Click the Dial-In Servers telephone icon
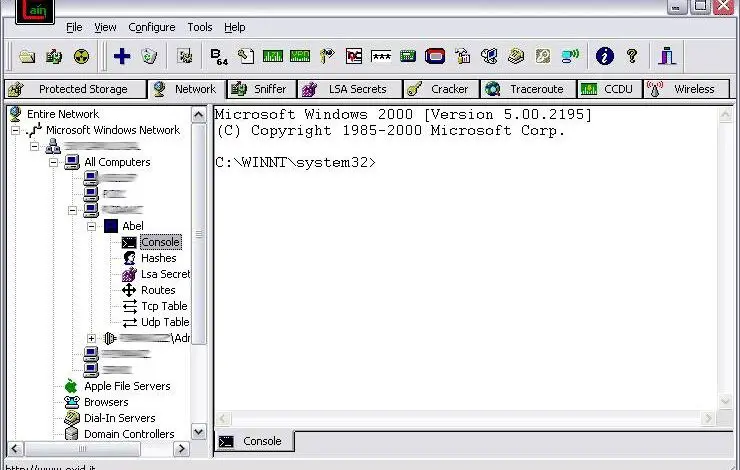740x470 pixels. pyautogui.click(x=72, y=418)
